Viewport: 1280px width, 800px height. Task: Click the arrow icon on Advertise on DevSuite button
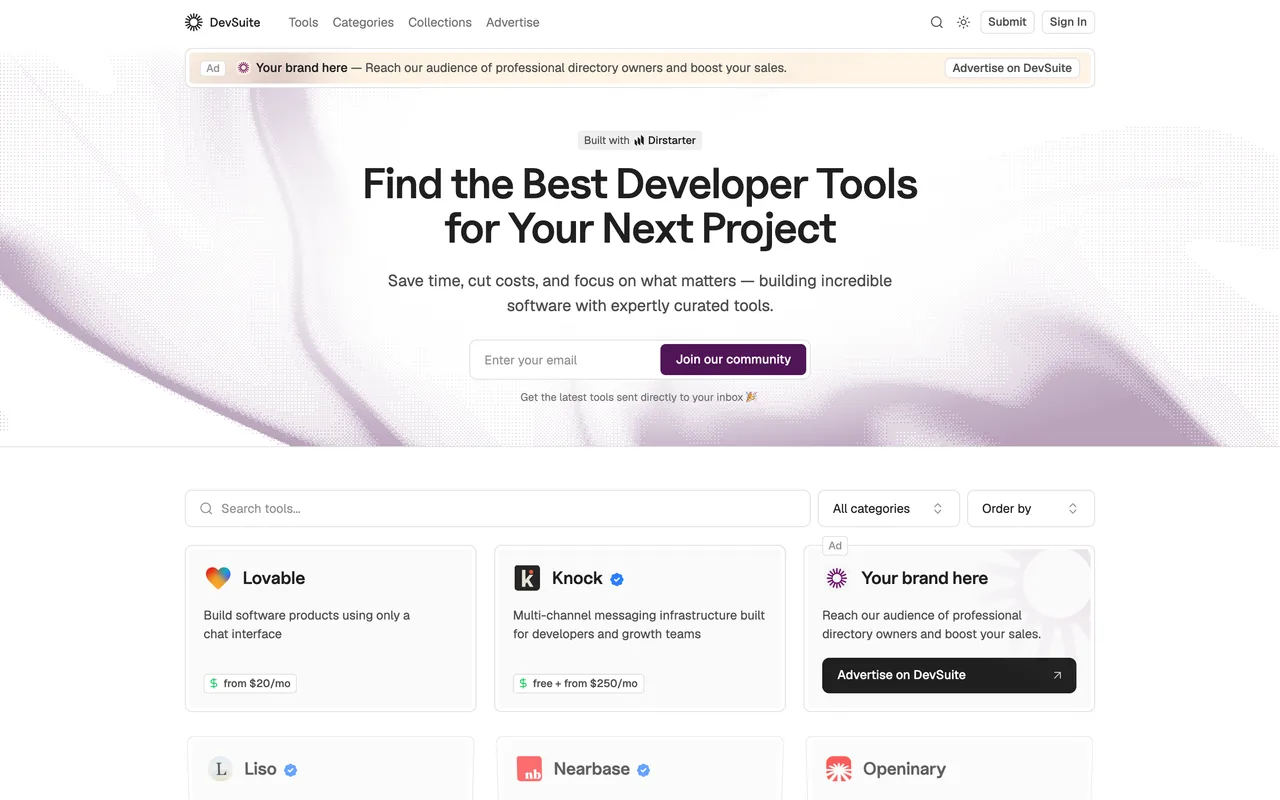[1058, 675]
